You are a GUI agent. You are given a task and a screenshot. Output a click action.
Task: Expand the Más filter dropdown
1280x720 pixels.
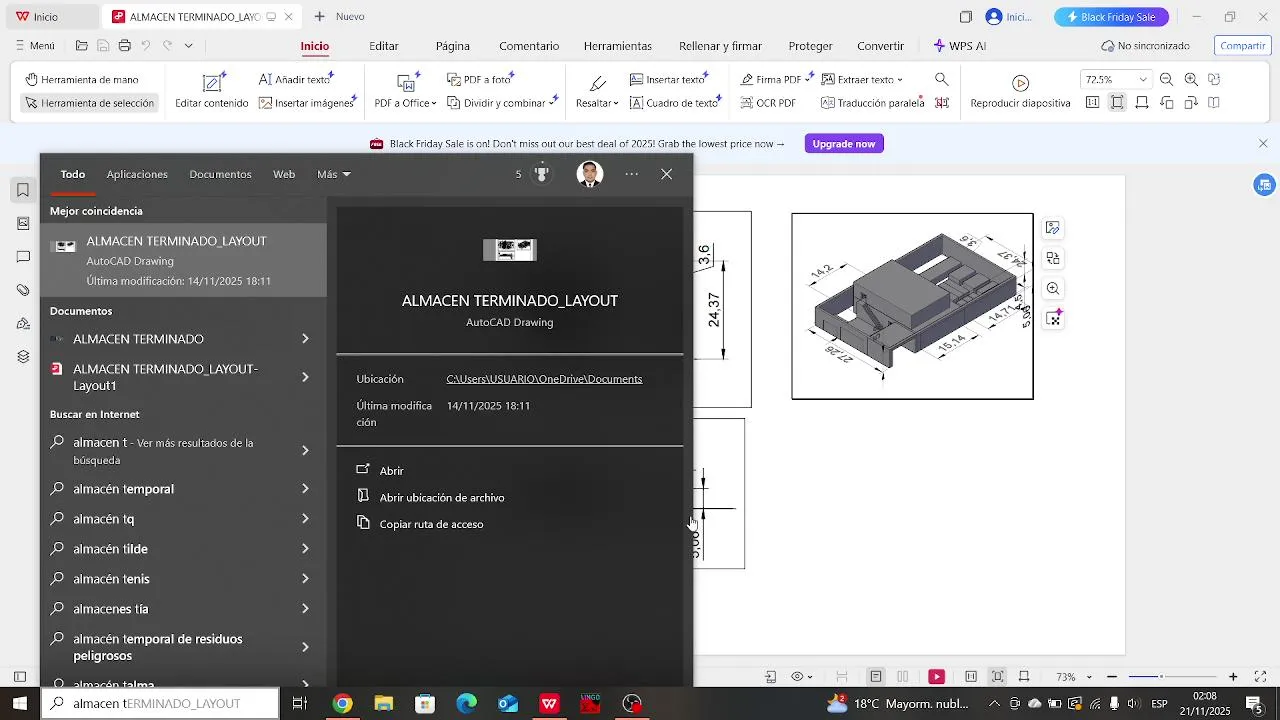334,174
